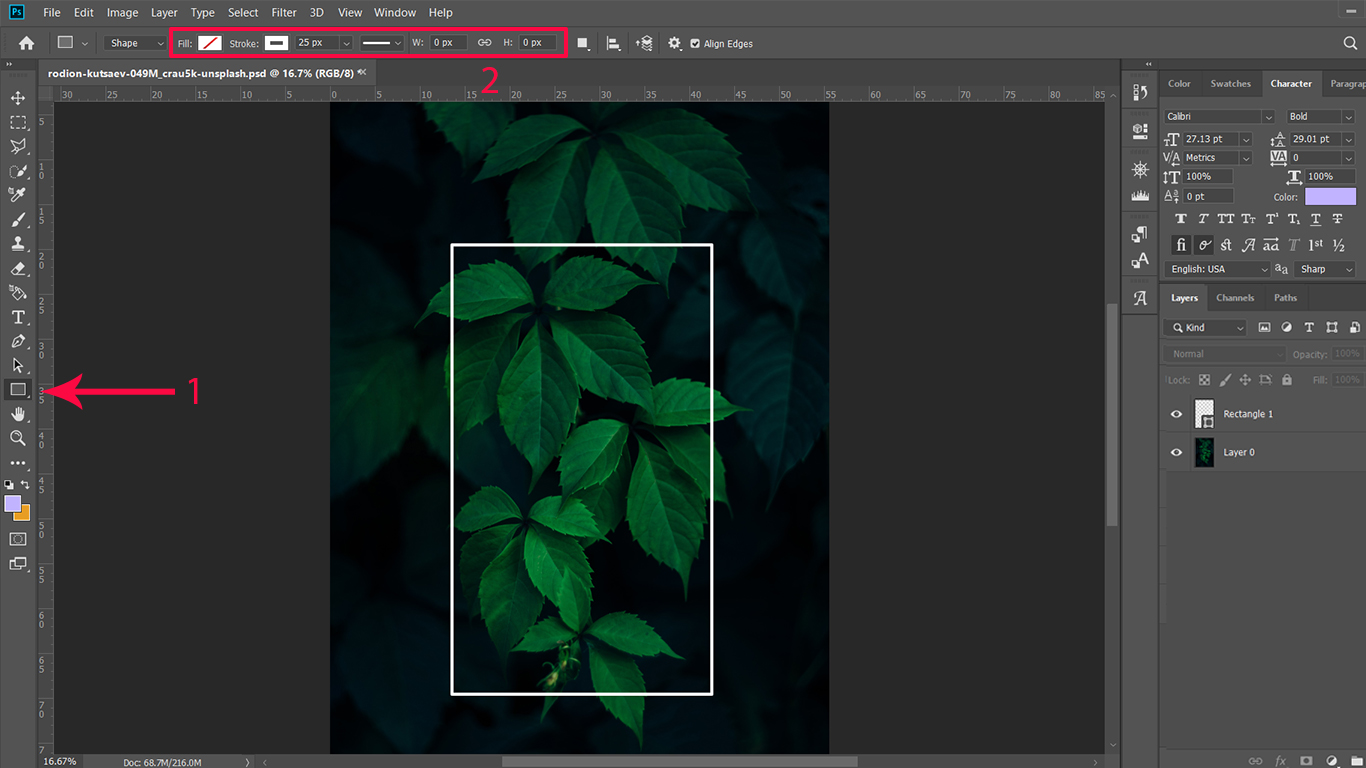Open the Shape tool mode dropdown
The image size is (1366, 768).
136,43
